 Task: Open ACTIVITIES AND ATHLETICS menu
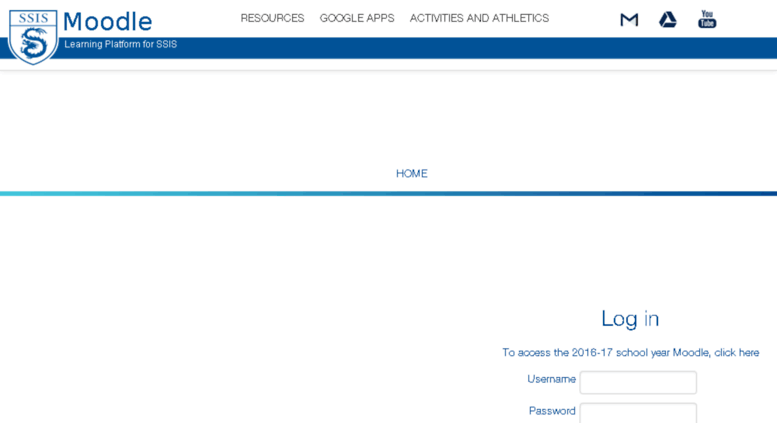479,18
